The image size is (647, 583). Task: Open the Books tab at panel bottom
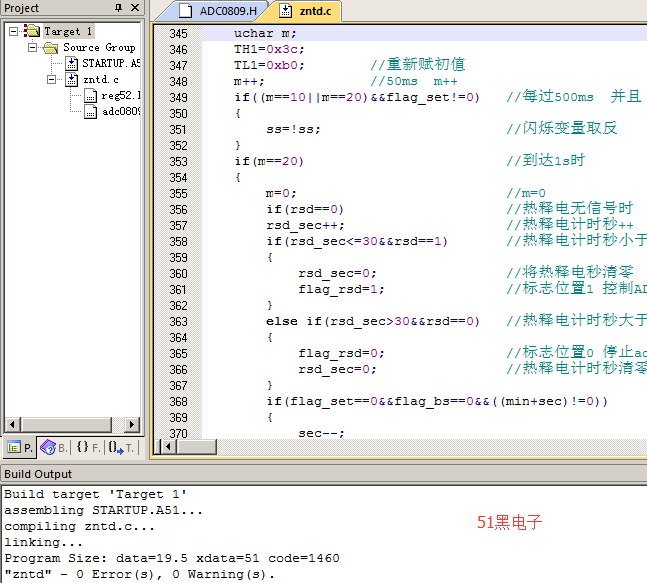point(54,447)
